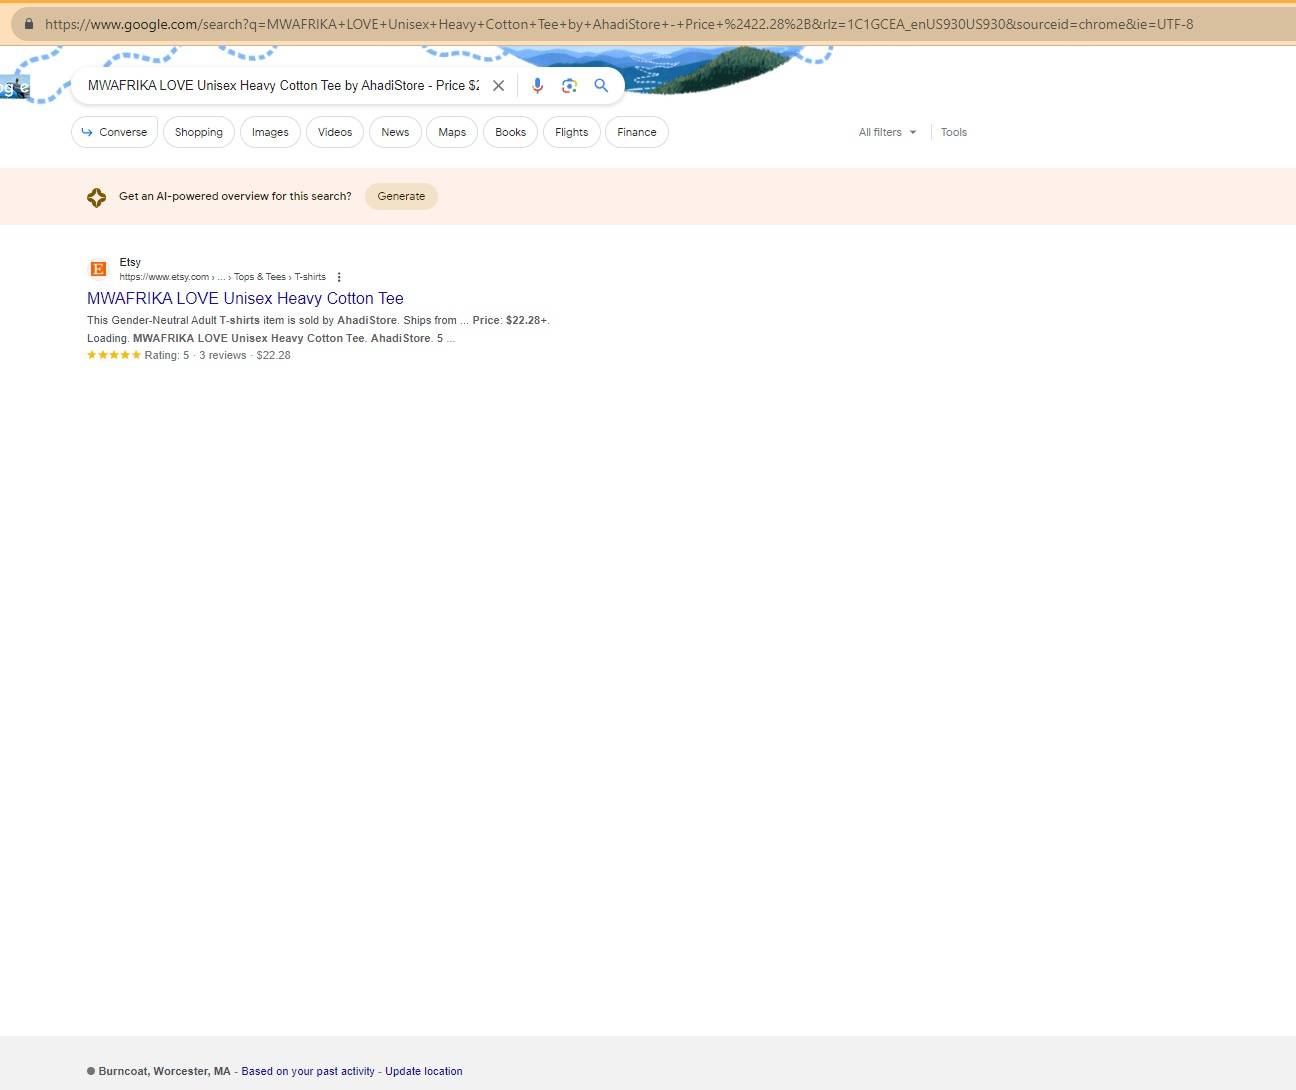Start voice search with the microphone icon
This screenshot has width=1296, height=1090.
537,86
